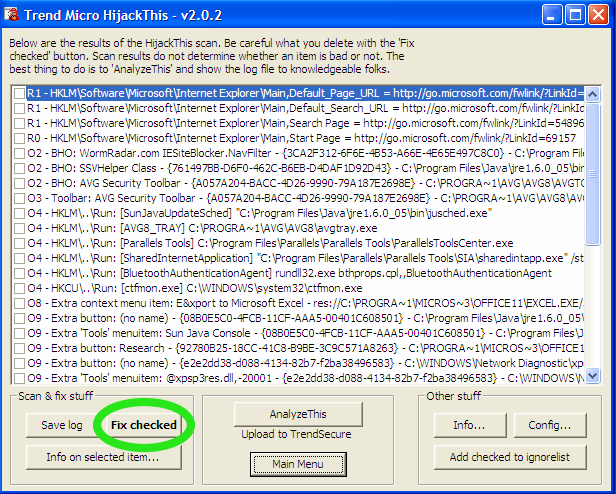The width and height of the screenshot is (616, 494).
Task: Select the O4 ctfmon.exe row text
Action: pos(195,288)
